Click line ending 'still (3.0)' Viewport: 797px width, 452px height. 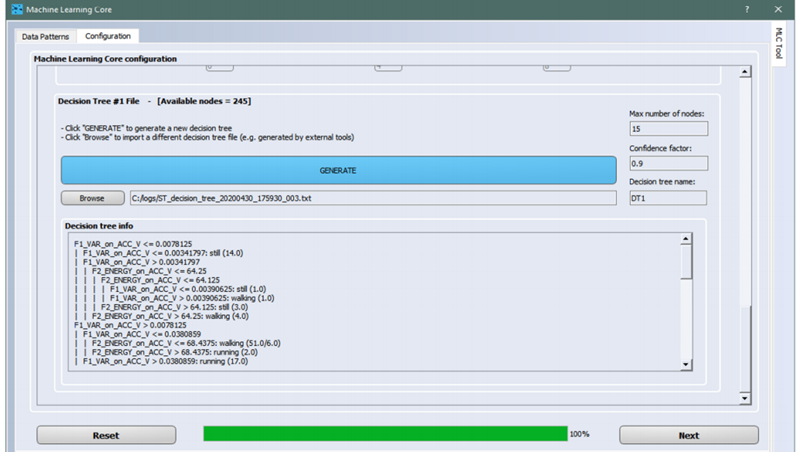174,307
